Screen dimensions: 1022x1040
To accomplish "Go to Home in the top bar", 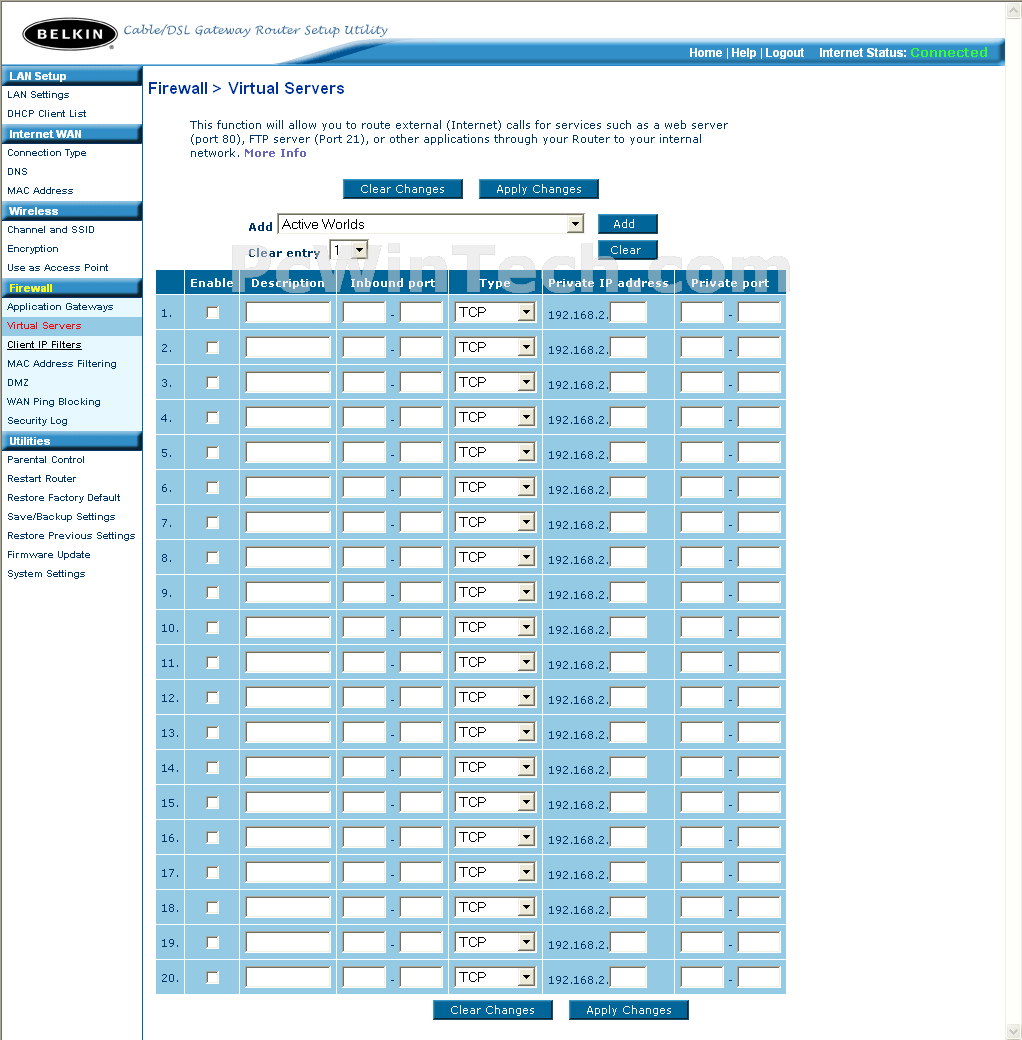I will tap(705, 53).
